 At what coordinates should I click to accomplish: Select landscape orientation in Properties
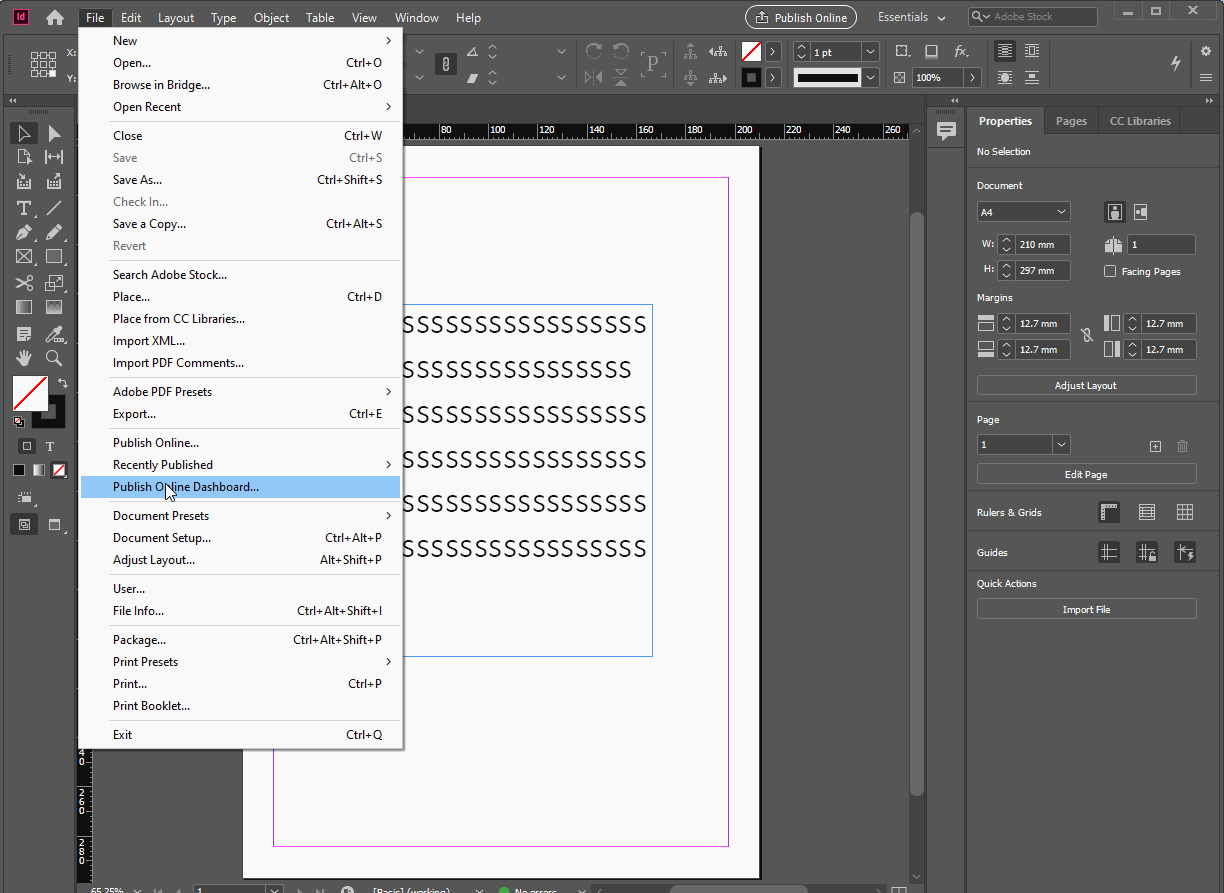pyautogui.click(x=1141, y=212)
